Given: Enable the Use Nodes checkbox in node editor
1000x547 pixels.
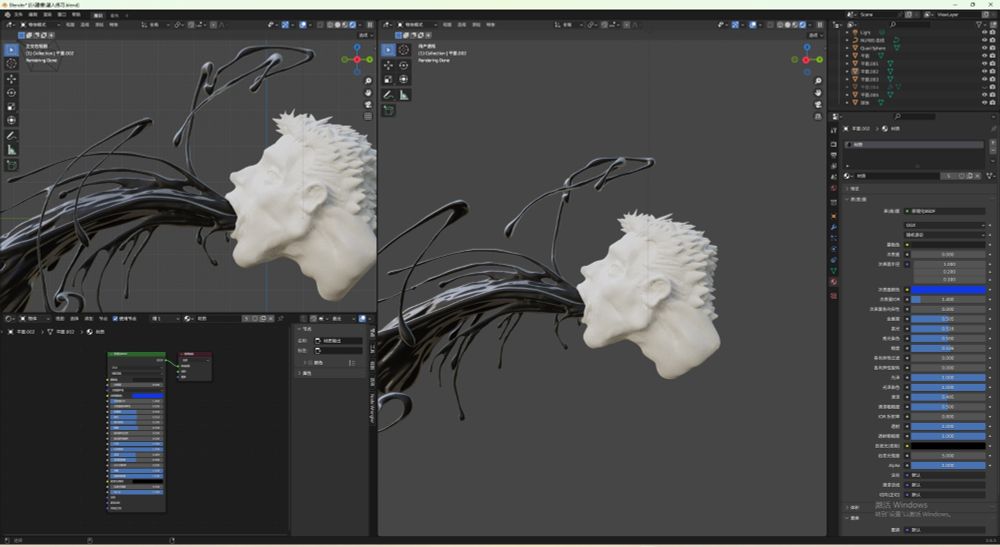Looking at the screenshot, I should [116, 318].
